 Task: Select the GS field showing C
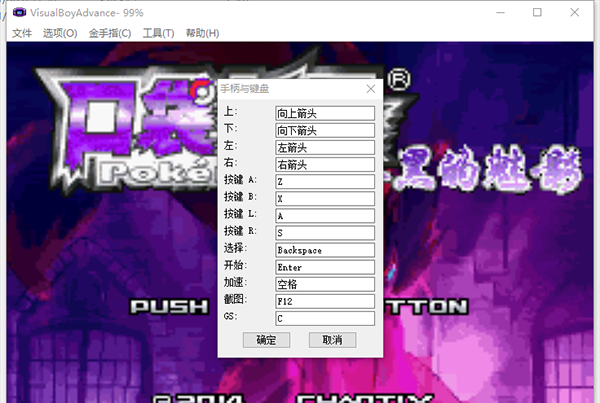coord(325,318)
